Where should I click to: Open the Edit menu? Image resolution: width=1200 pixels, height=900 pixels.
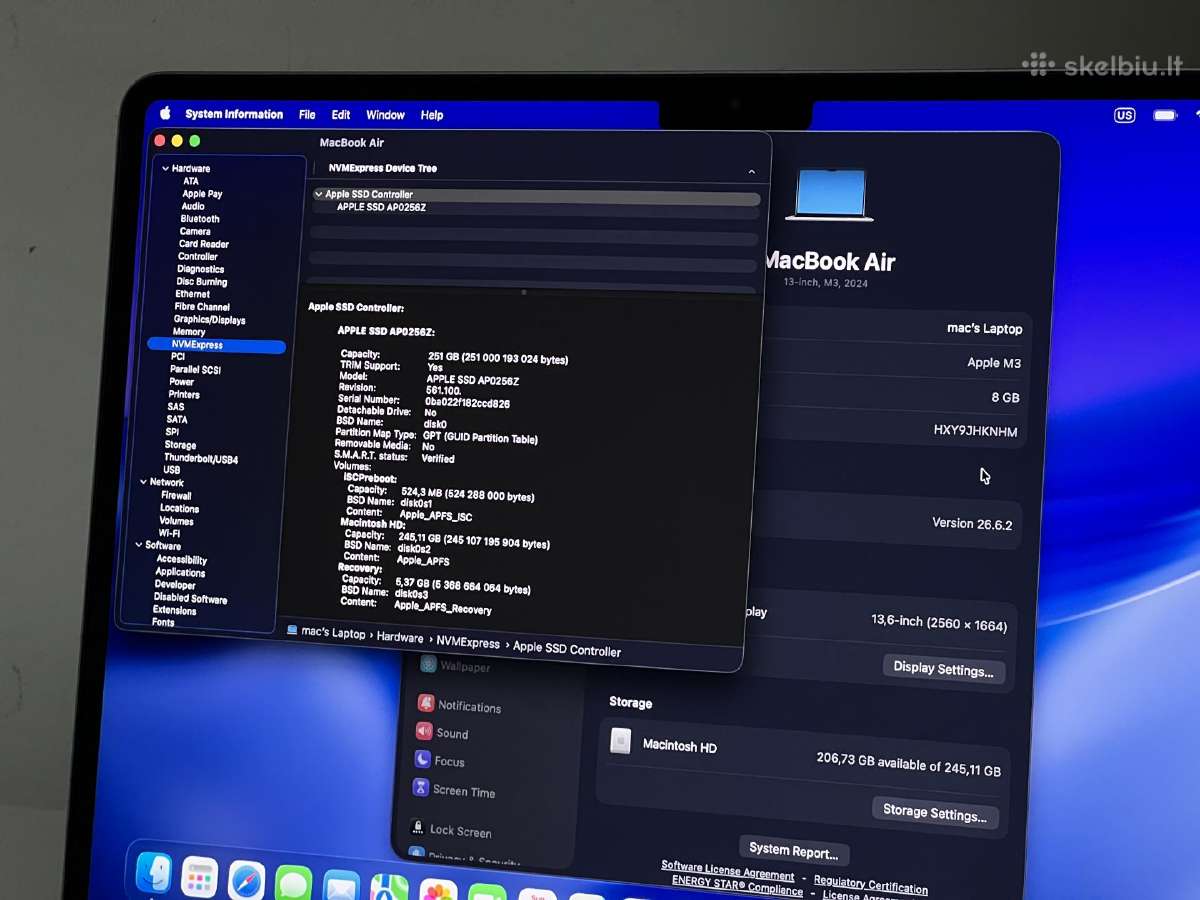coord(341,115)
